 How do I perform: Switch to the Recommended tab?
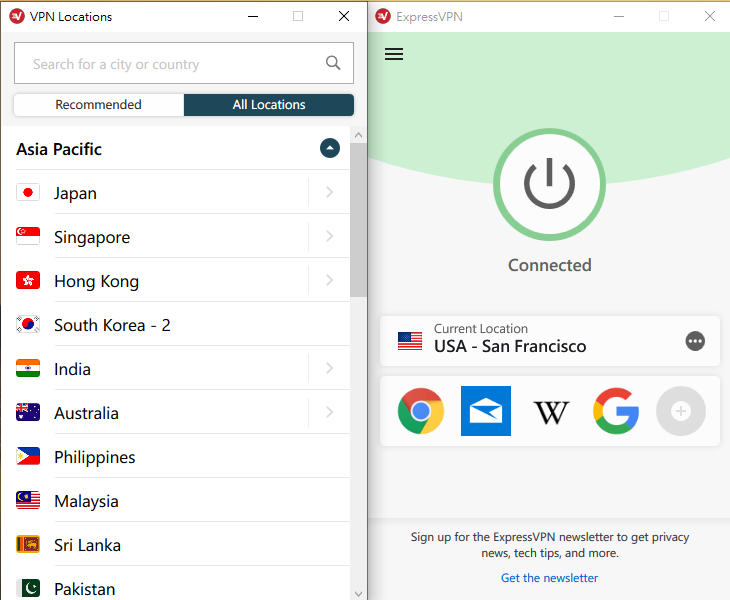99,105
